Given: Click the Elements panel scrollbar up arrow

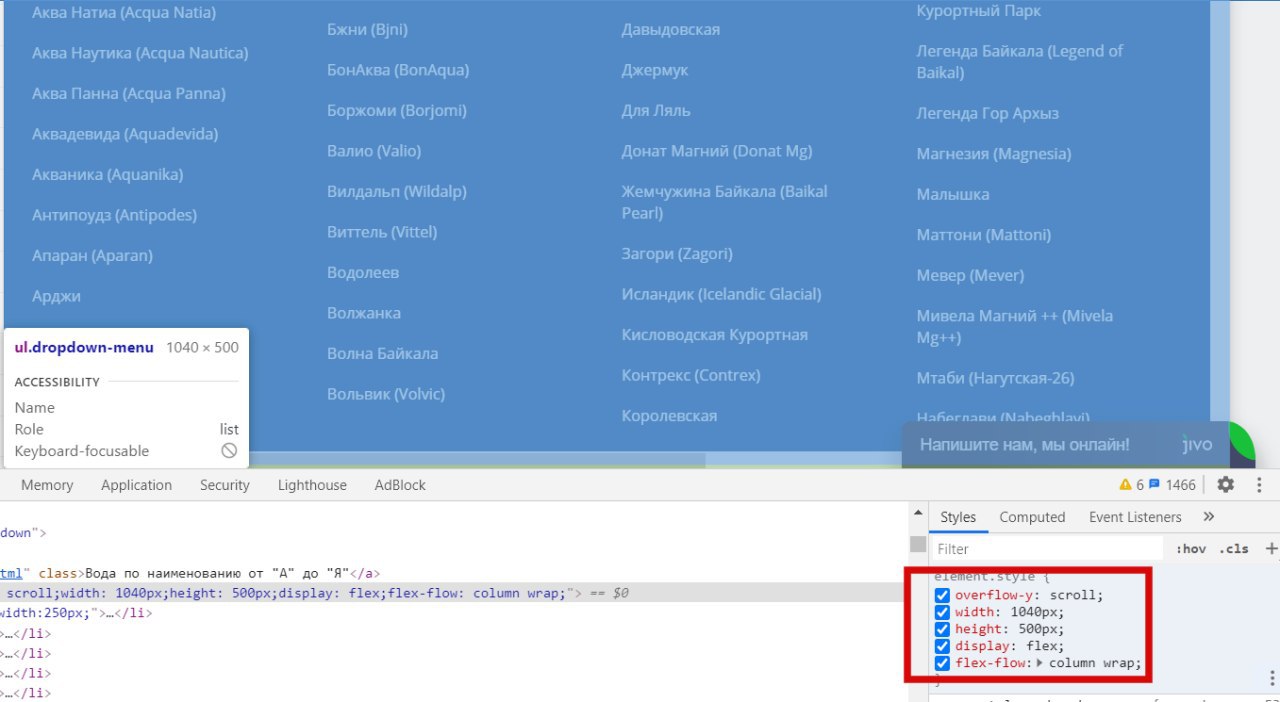Looking at the screenshot, I should (918, 513).
